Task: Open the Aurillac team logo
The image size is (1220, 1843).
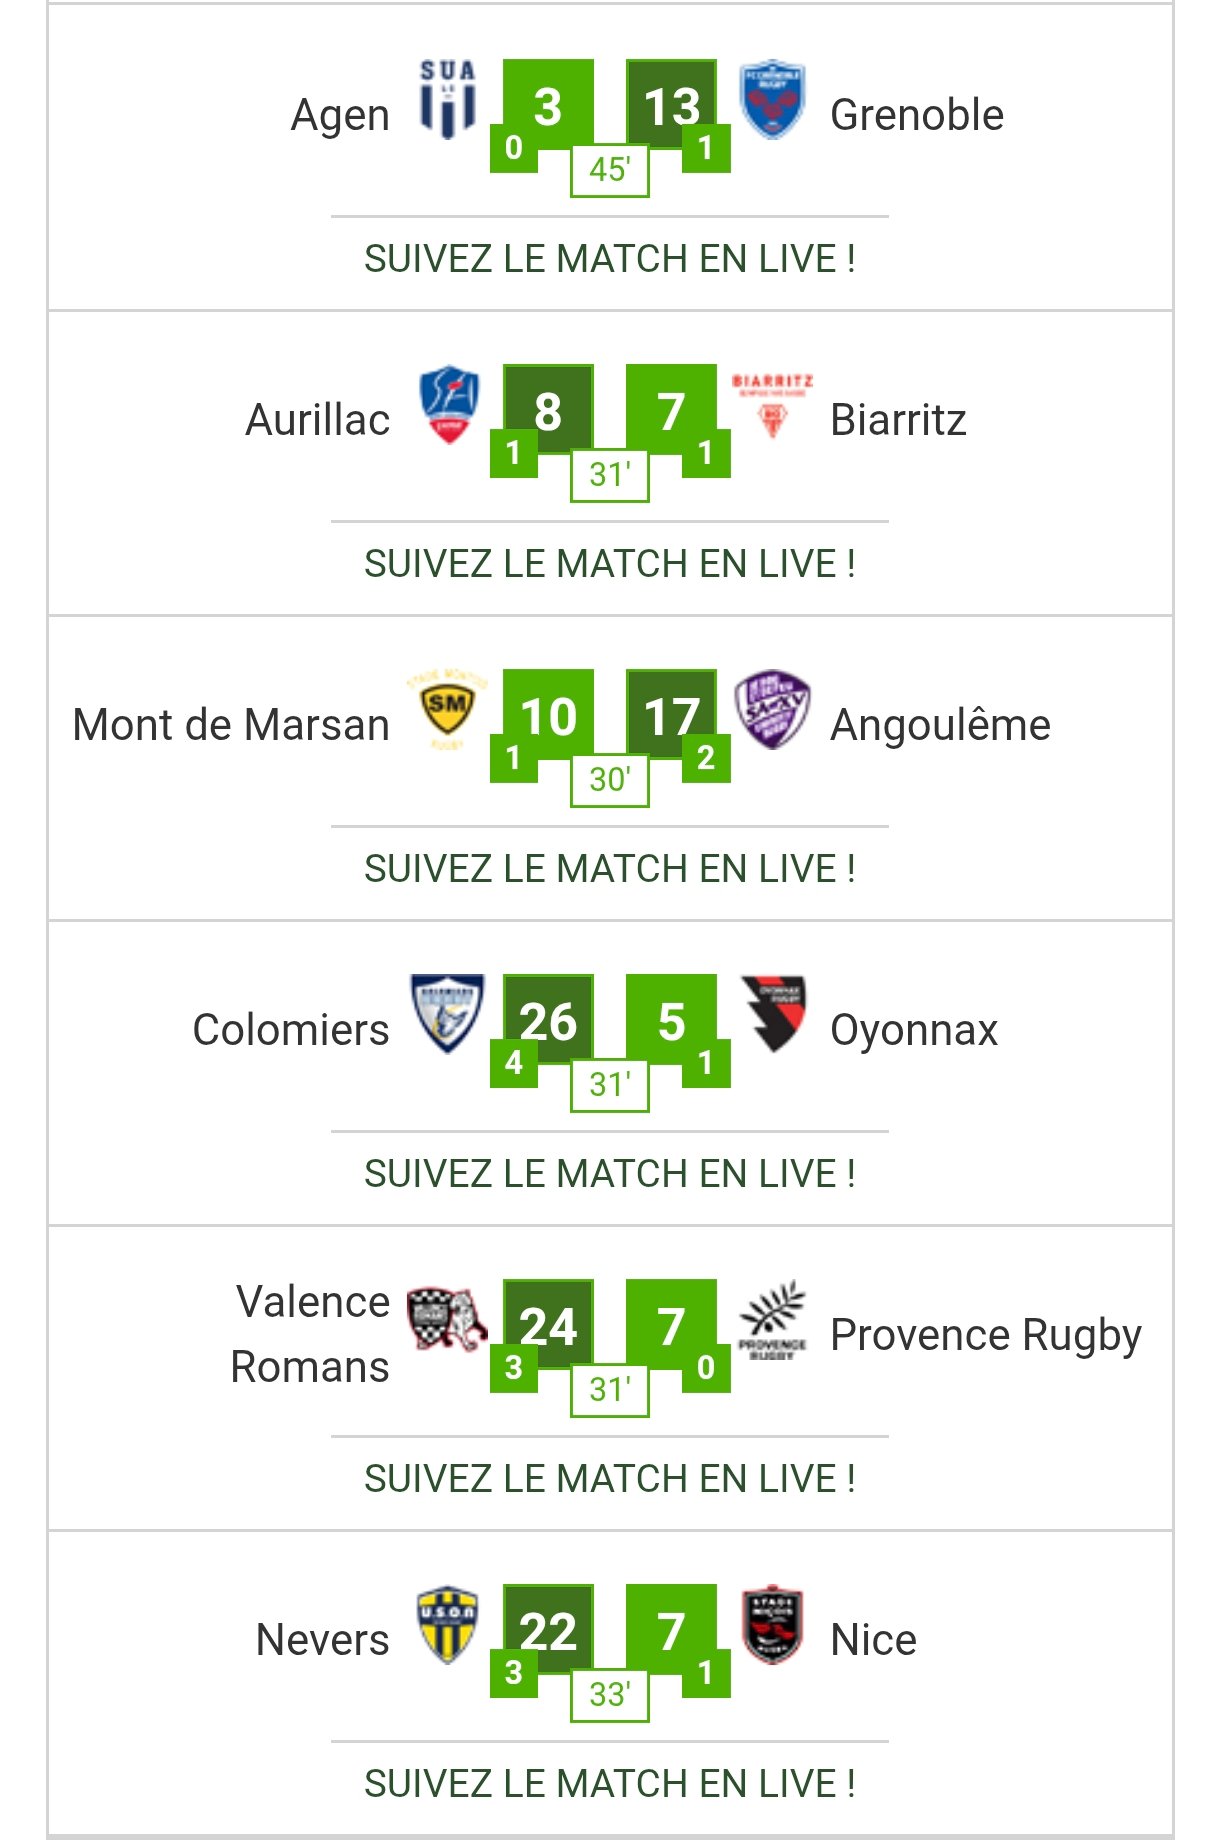Action: tap(449, 405)
